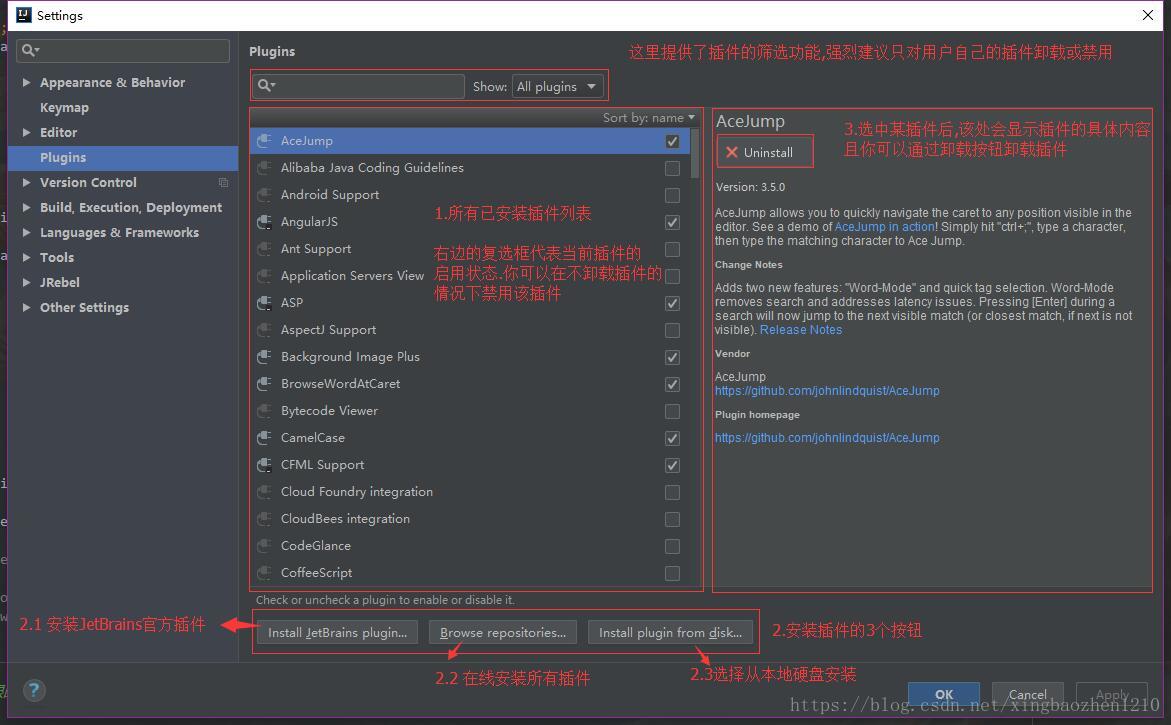Click the Alibaba Java Coding Guidelines plugin icon

point(264,168)
